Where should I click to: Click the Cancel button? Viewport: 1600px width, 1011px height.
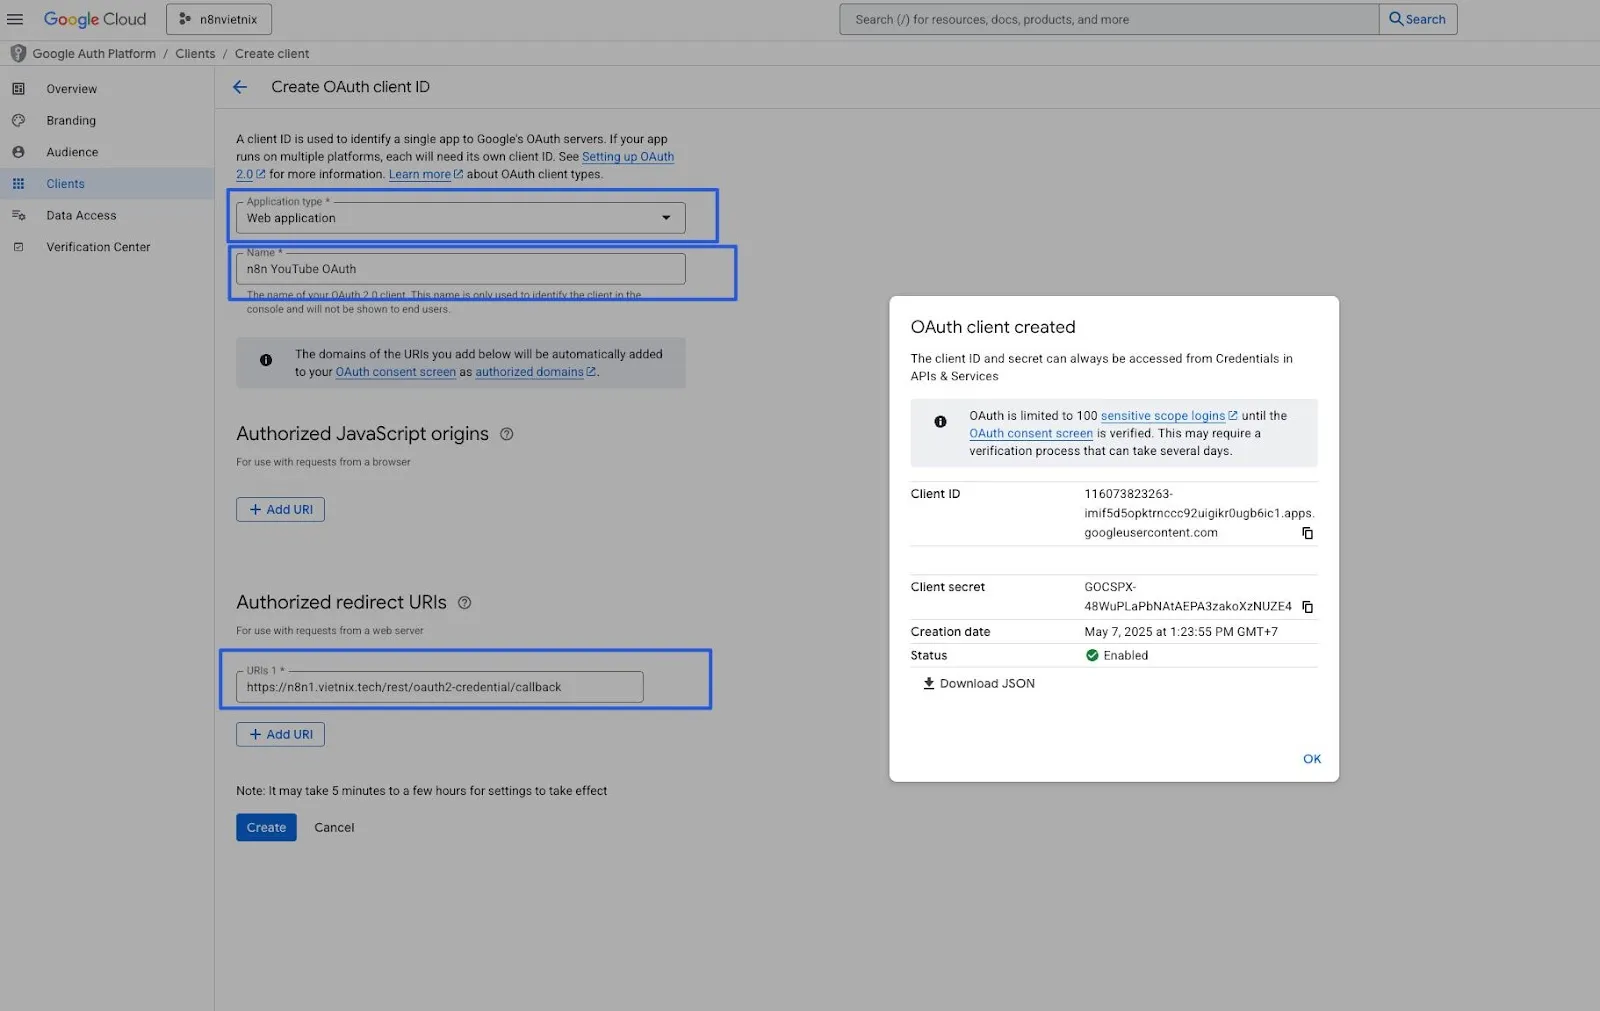334,827
